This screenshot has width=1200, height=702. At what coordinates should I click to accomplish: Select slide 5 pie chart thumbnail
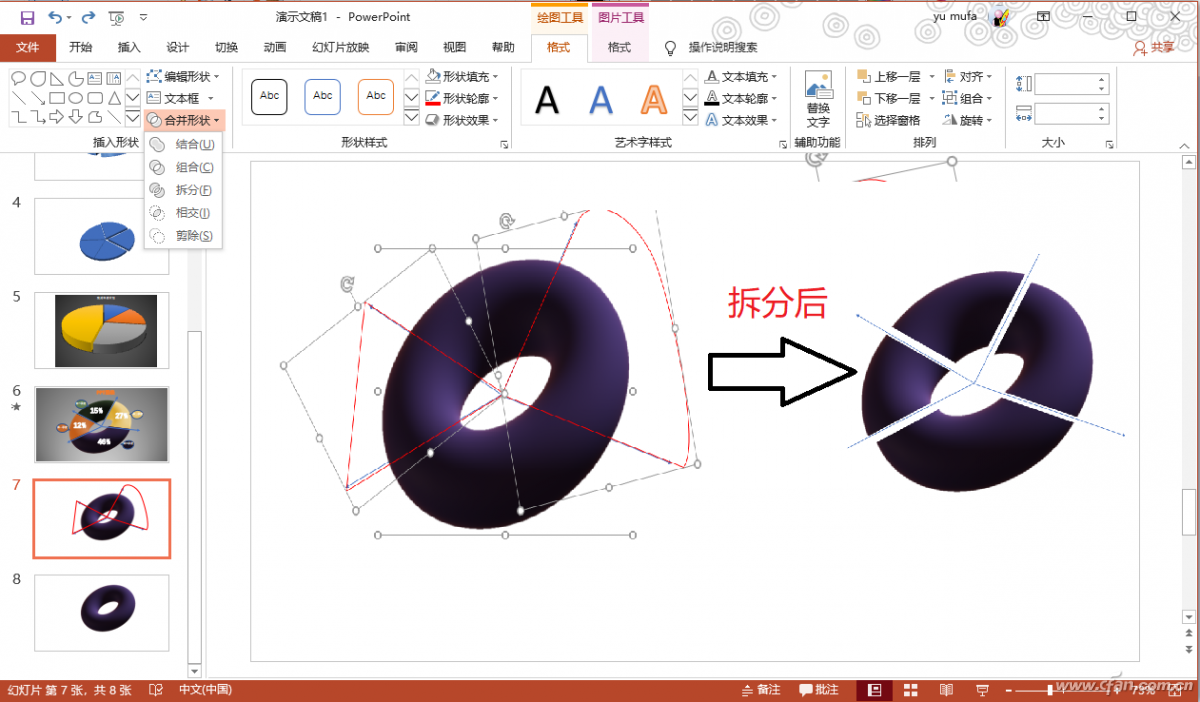pyautogui.click(x=101, y=330)
